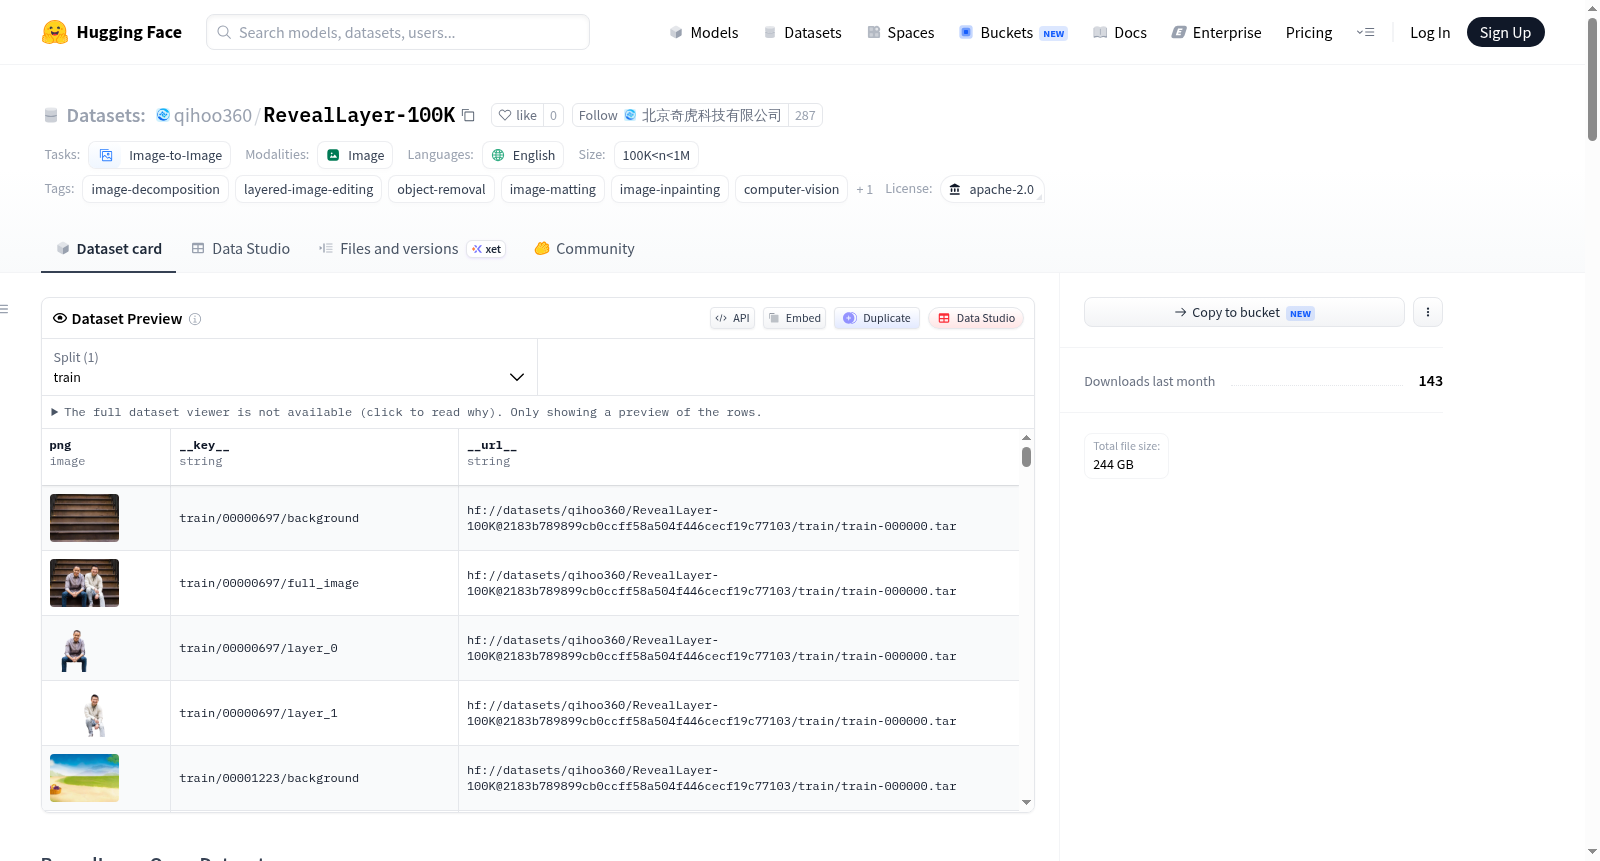The width and height of the screenshot is (1600, 861).
Task: Expand the additional navigation menu icon
Action: pos(1365,32)
